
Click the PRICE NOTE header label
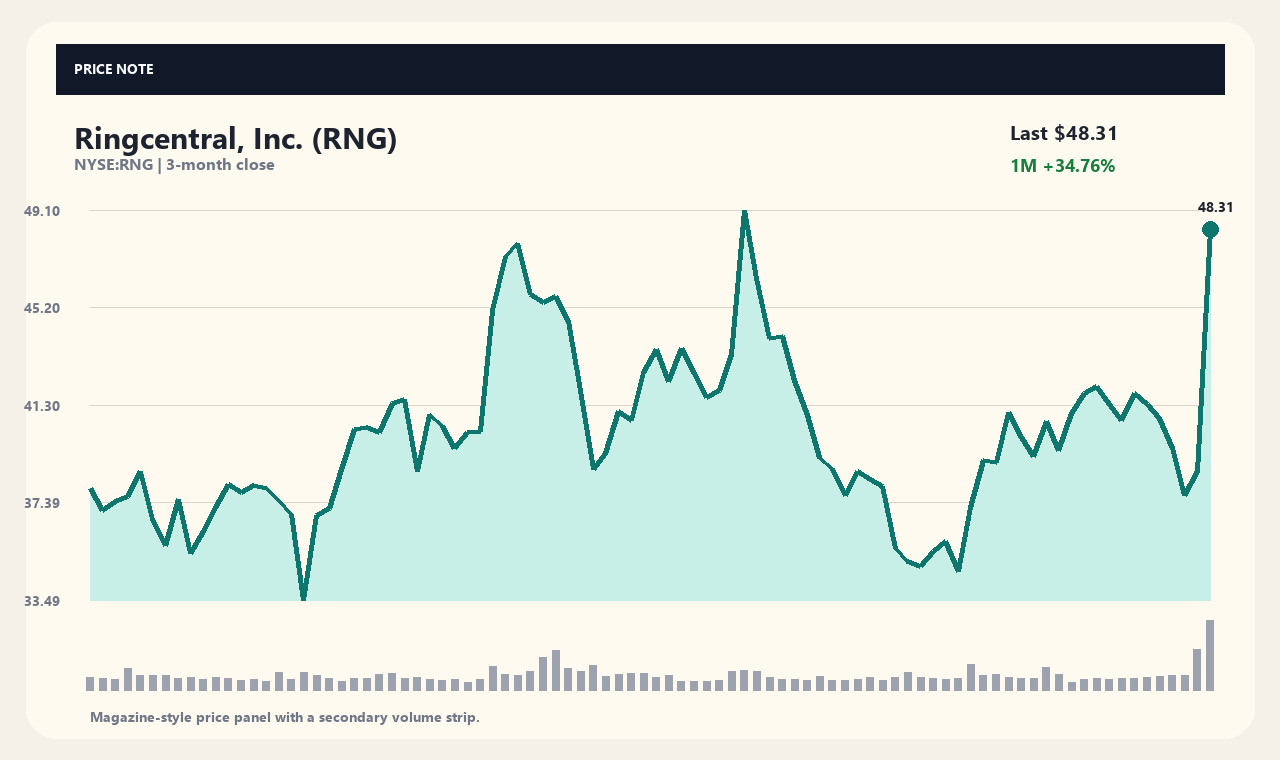[114, 69]
